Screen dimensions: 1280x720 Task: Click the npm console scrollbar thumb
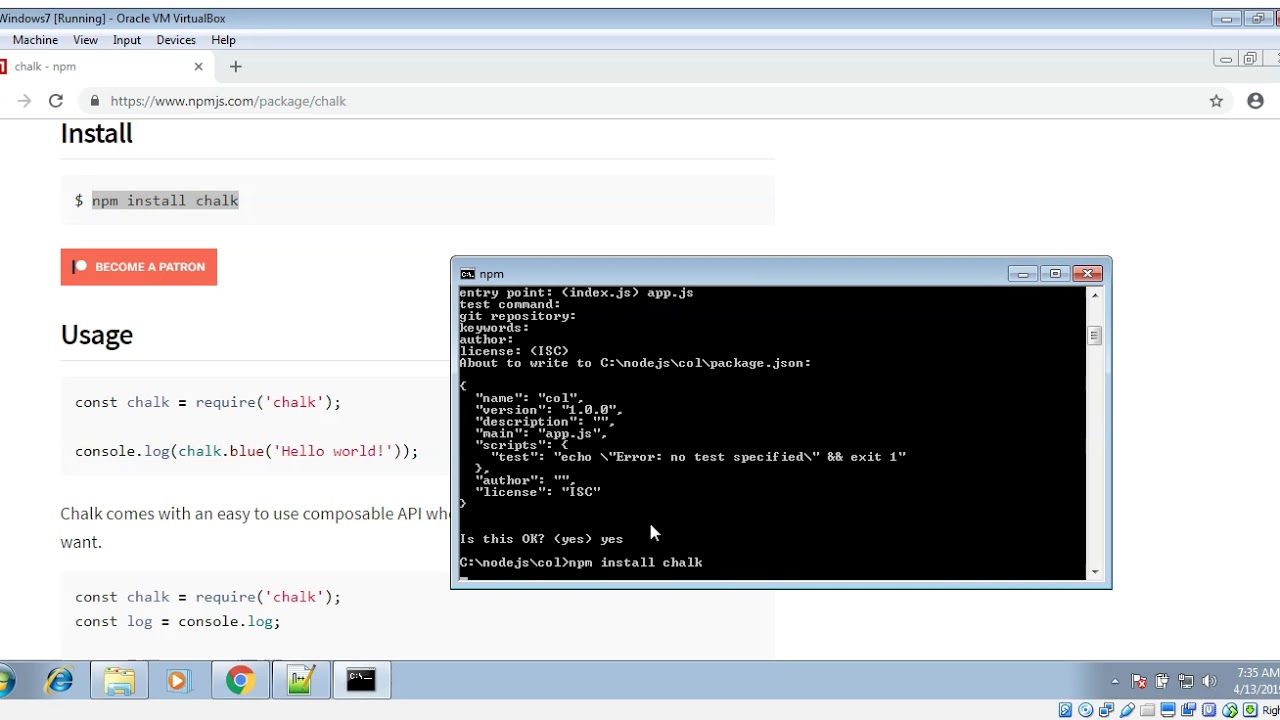(1095, 335)
